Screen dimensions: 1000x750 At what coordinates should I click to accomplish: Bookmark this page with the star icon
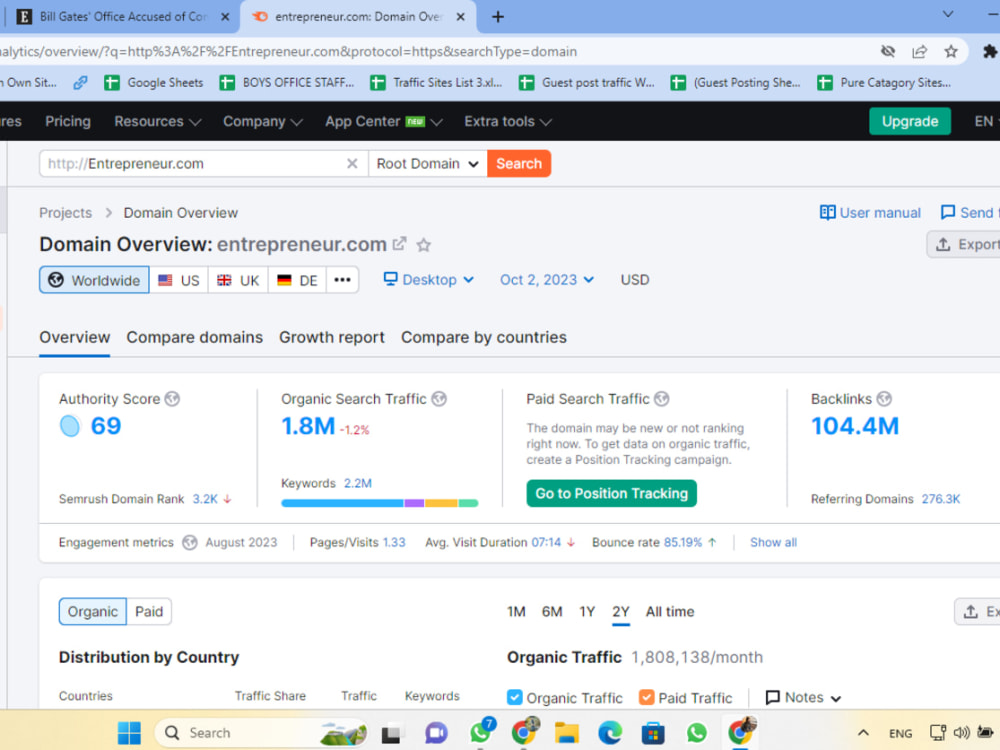[951, 52]
